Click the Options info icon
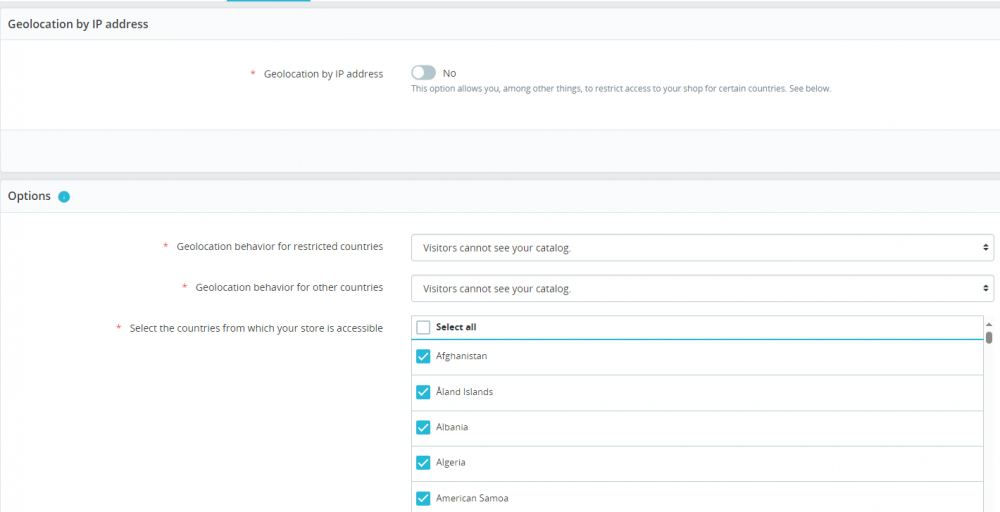The height and width of the screenshot is (512, 1000). tap(64, 196)
